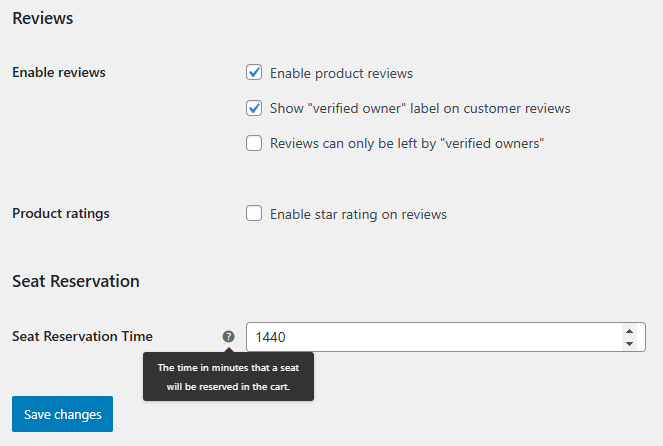Viewport: 663px width, 446px height.
Task: Disable the Show "verified owner" label checkbox
Action: pyautogui.click(x=254, y=108)
